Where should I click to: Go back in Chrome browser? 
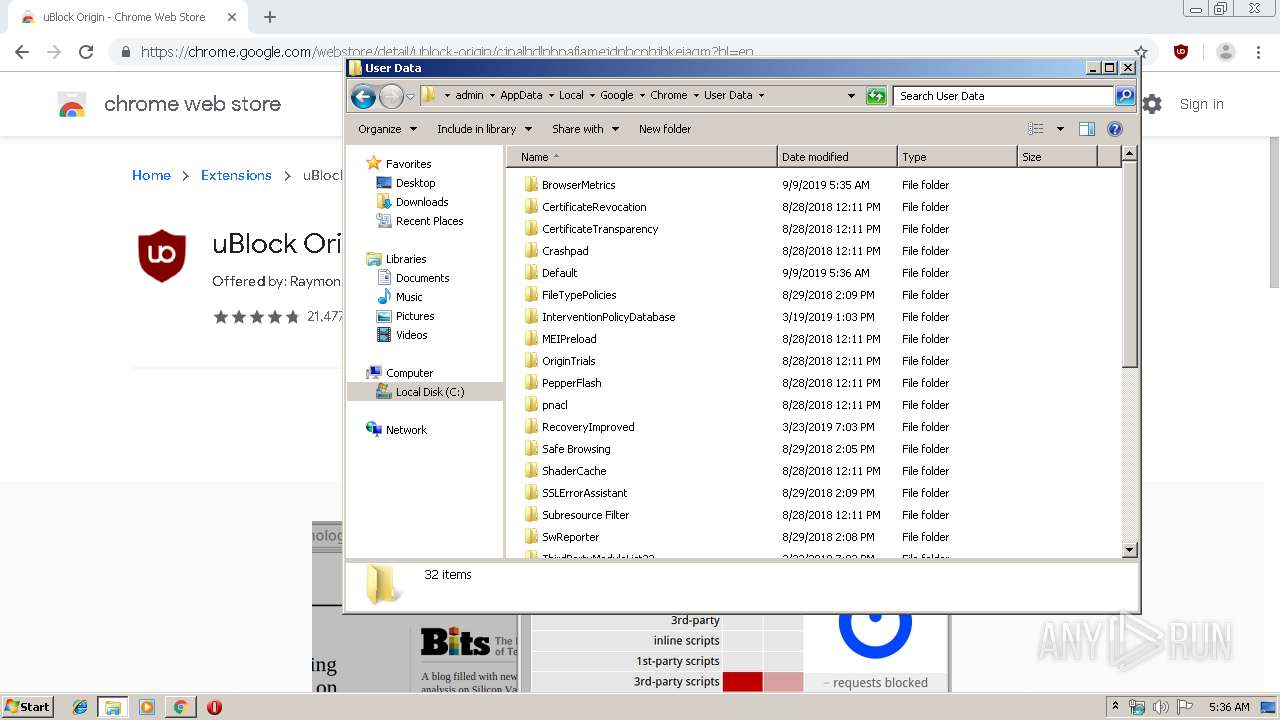point(22,52)
